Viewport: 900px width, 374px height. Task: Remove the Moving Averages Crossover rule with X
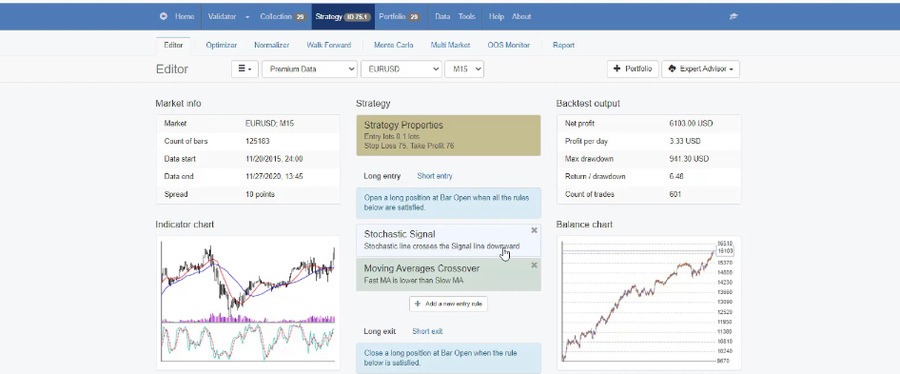click(534, 265)
